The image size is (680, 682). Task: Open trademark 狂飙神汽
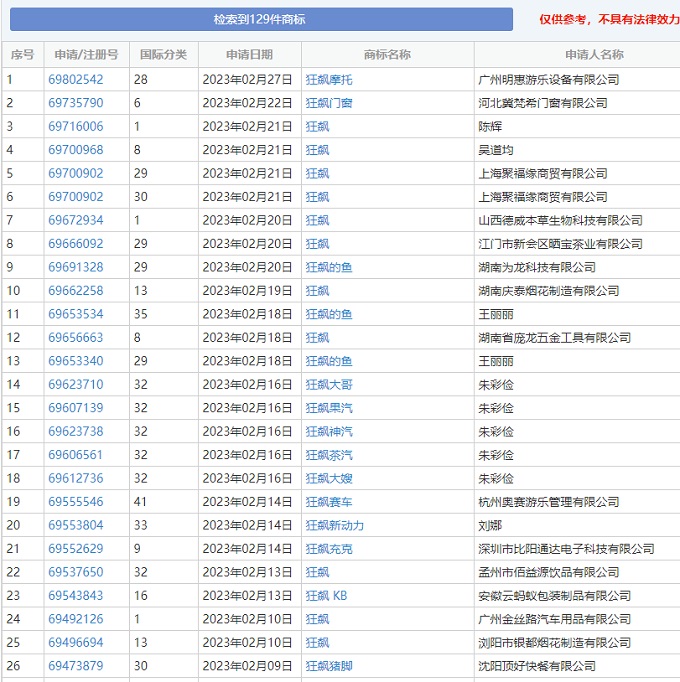tap(329, 432)
